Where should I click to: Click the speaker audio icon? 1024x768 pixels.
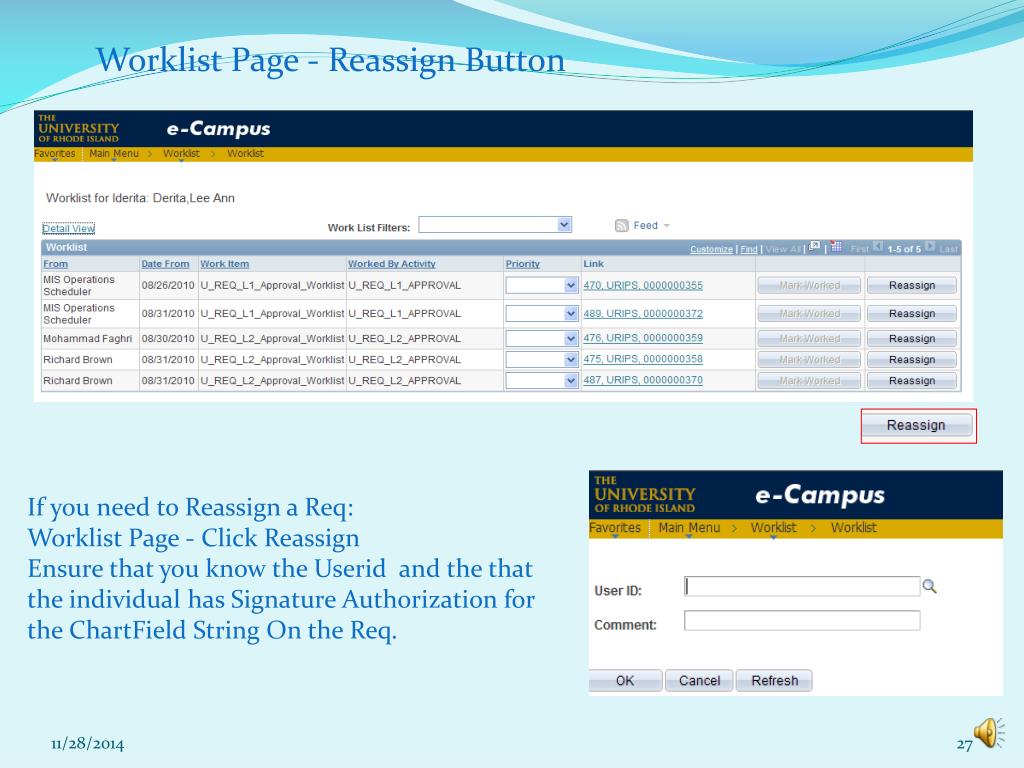tap(989, 732)
